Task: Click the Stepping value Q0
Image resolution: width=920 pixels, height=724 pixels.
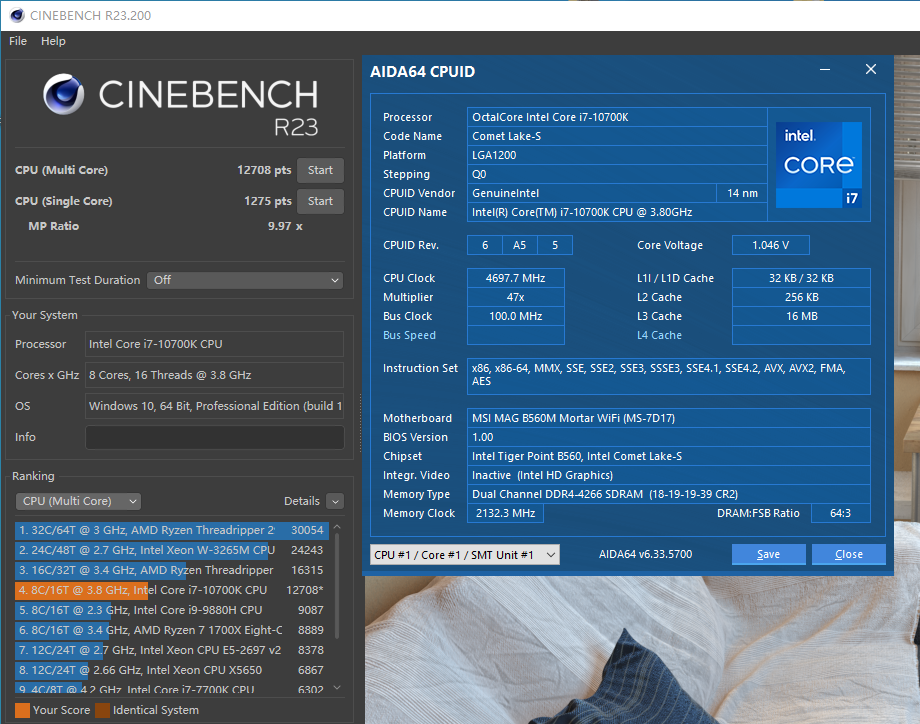Action: pyautogui.click(x=617, y=174)
